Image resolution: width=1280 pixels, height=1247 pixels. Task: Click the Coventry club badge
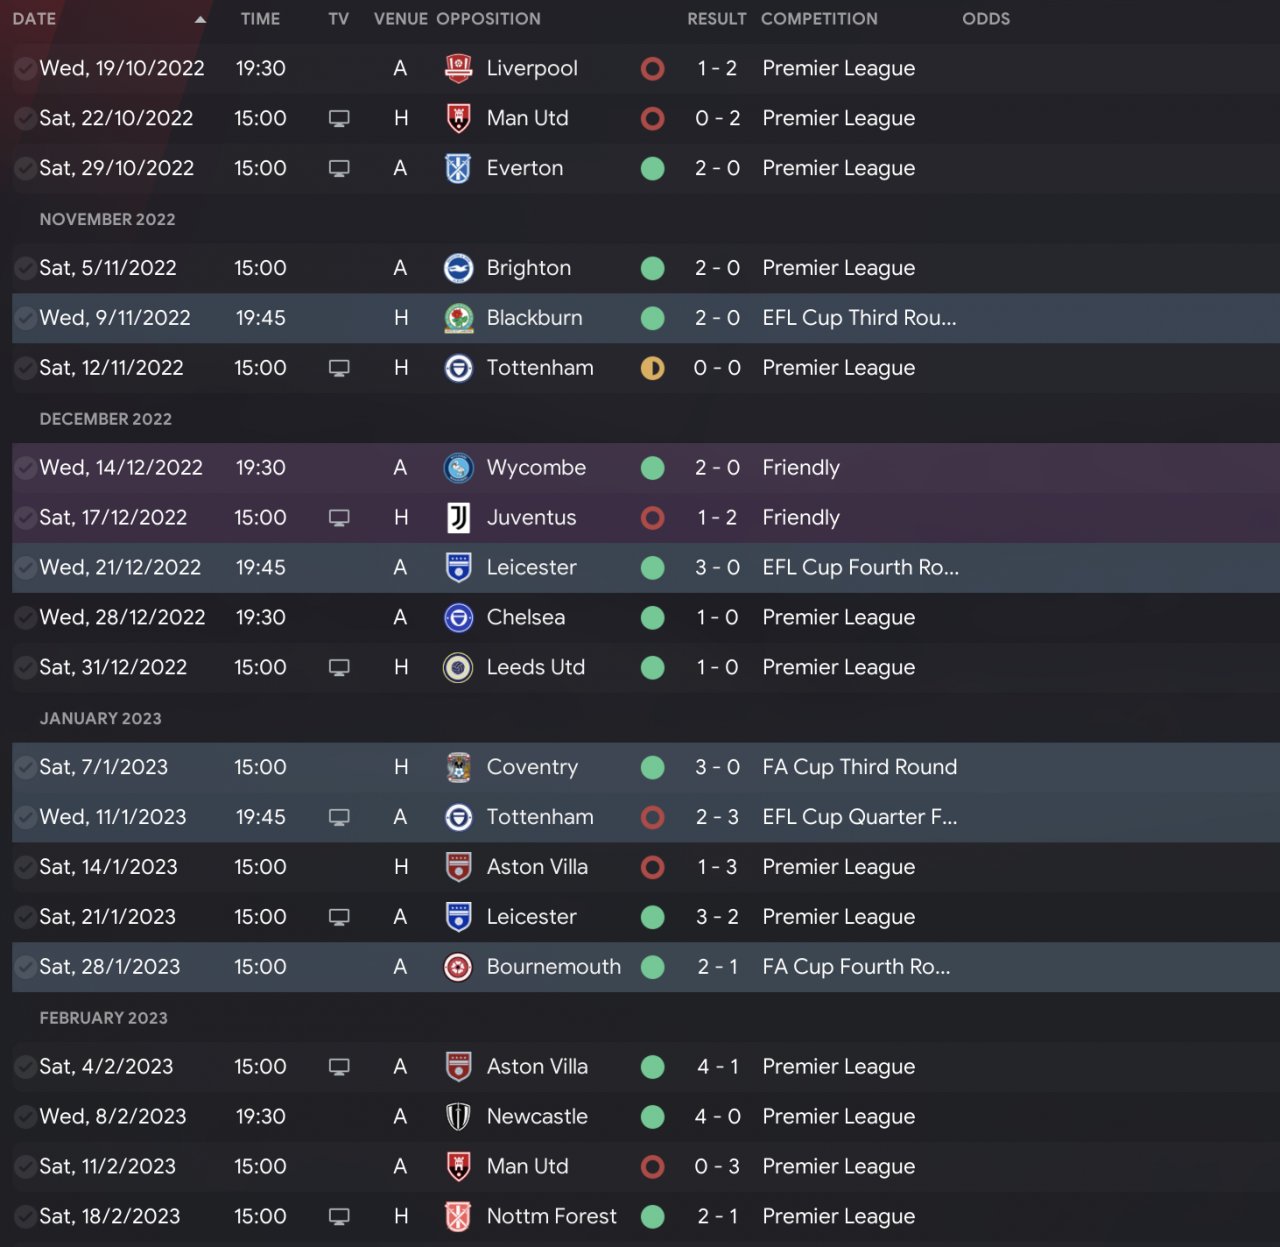click(x=458, y=767)
